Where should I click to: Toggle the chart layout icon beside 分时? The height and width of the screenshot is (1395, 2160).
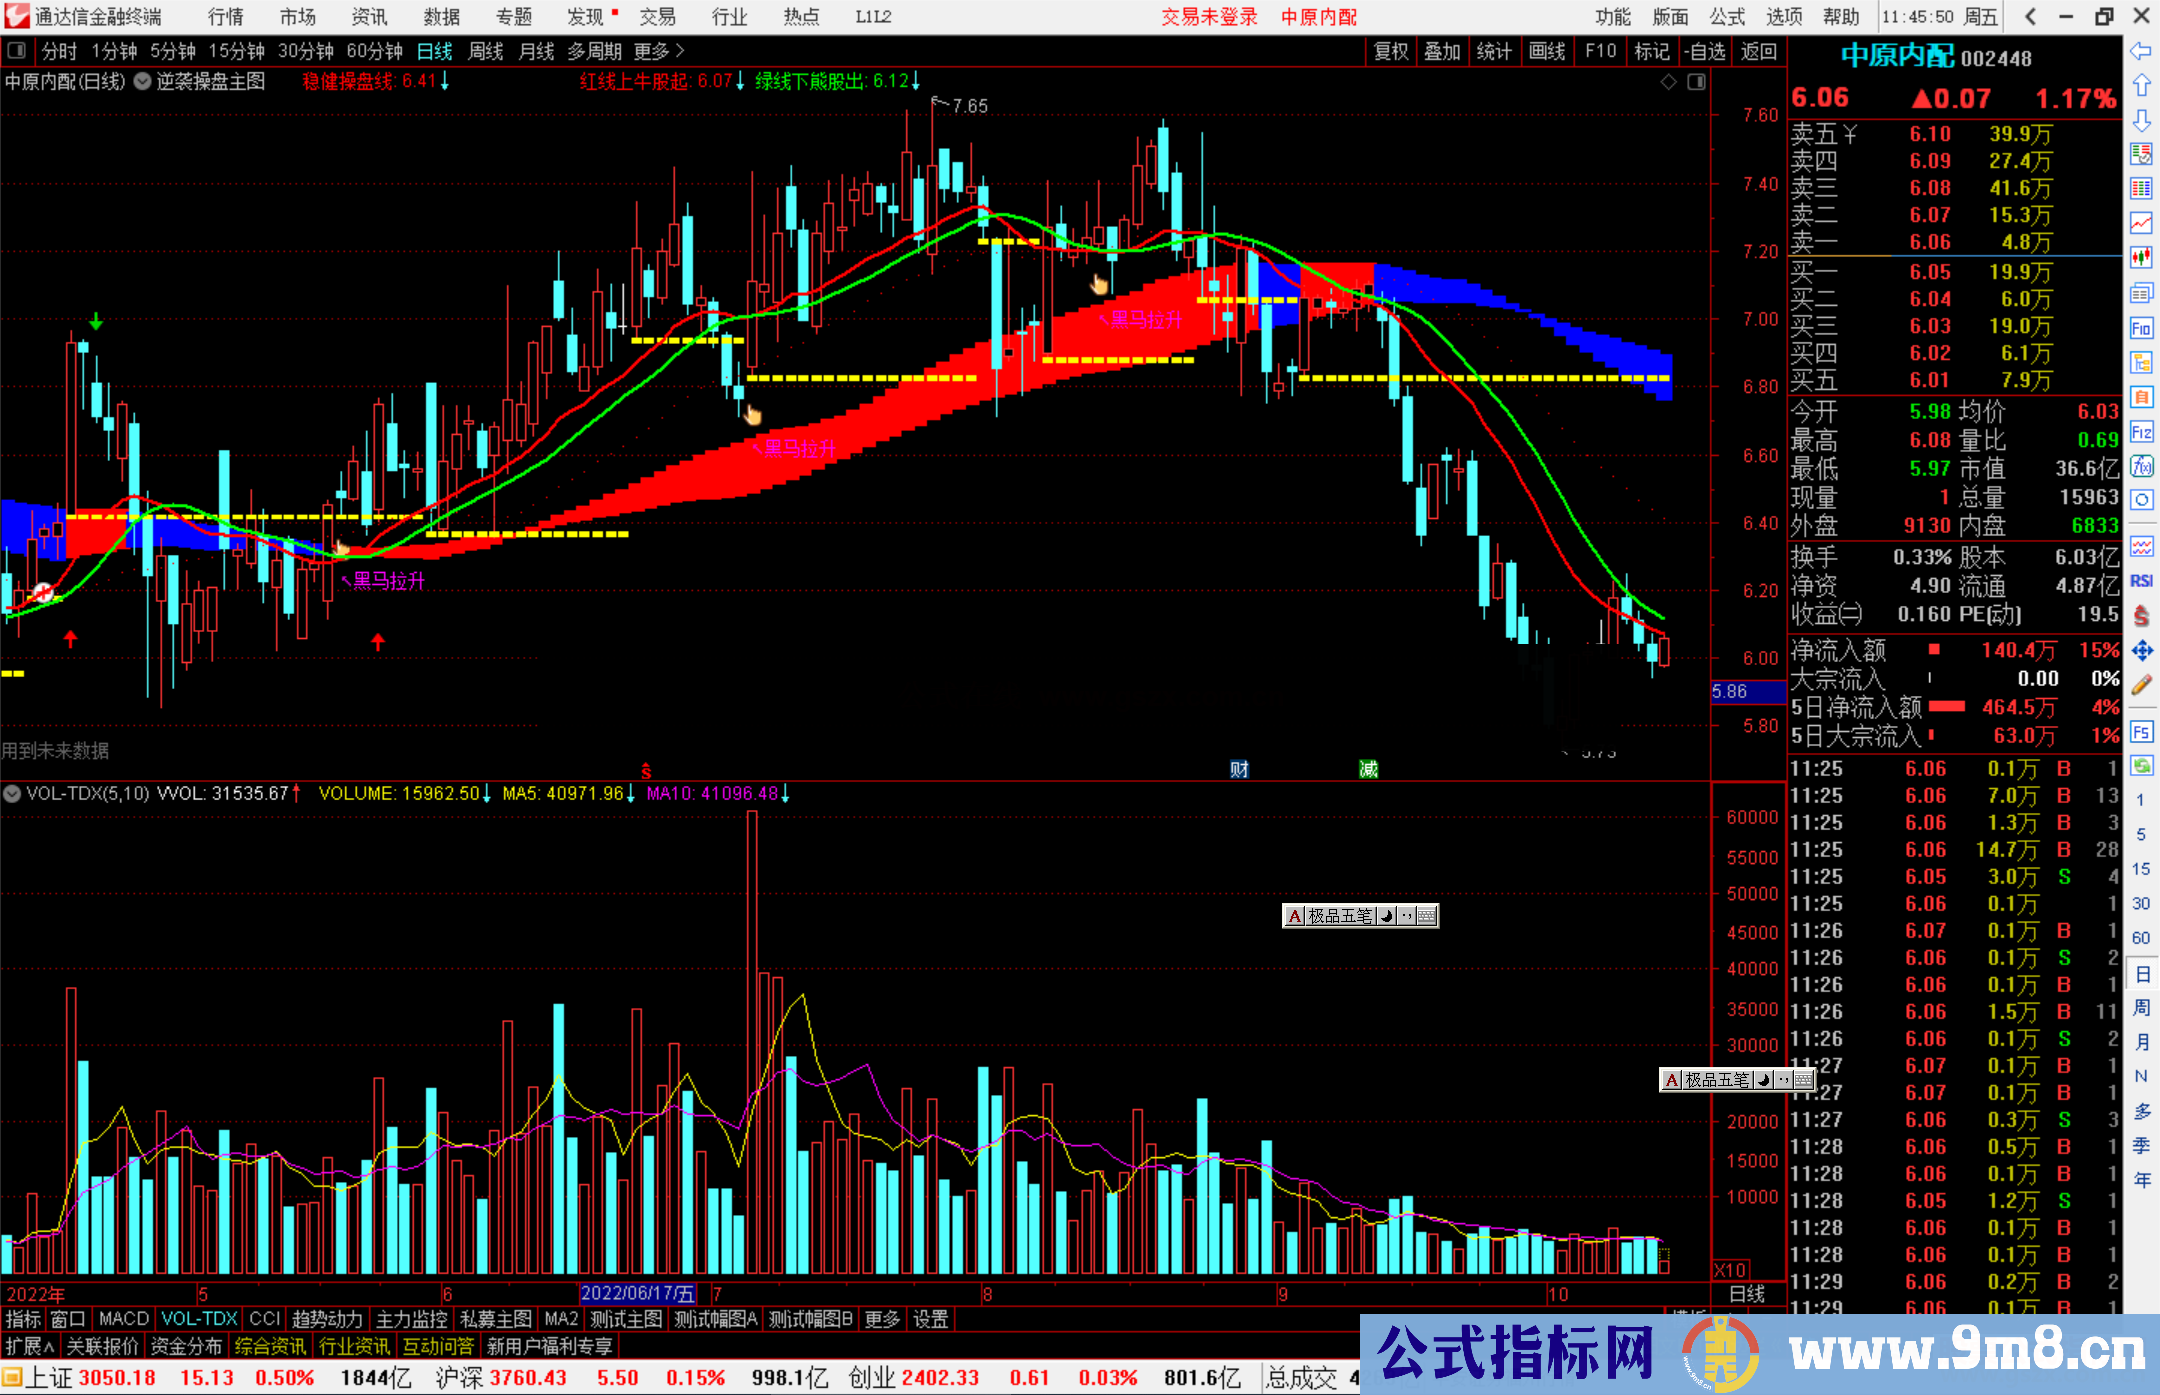[17, 51]
